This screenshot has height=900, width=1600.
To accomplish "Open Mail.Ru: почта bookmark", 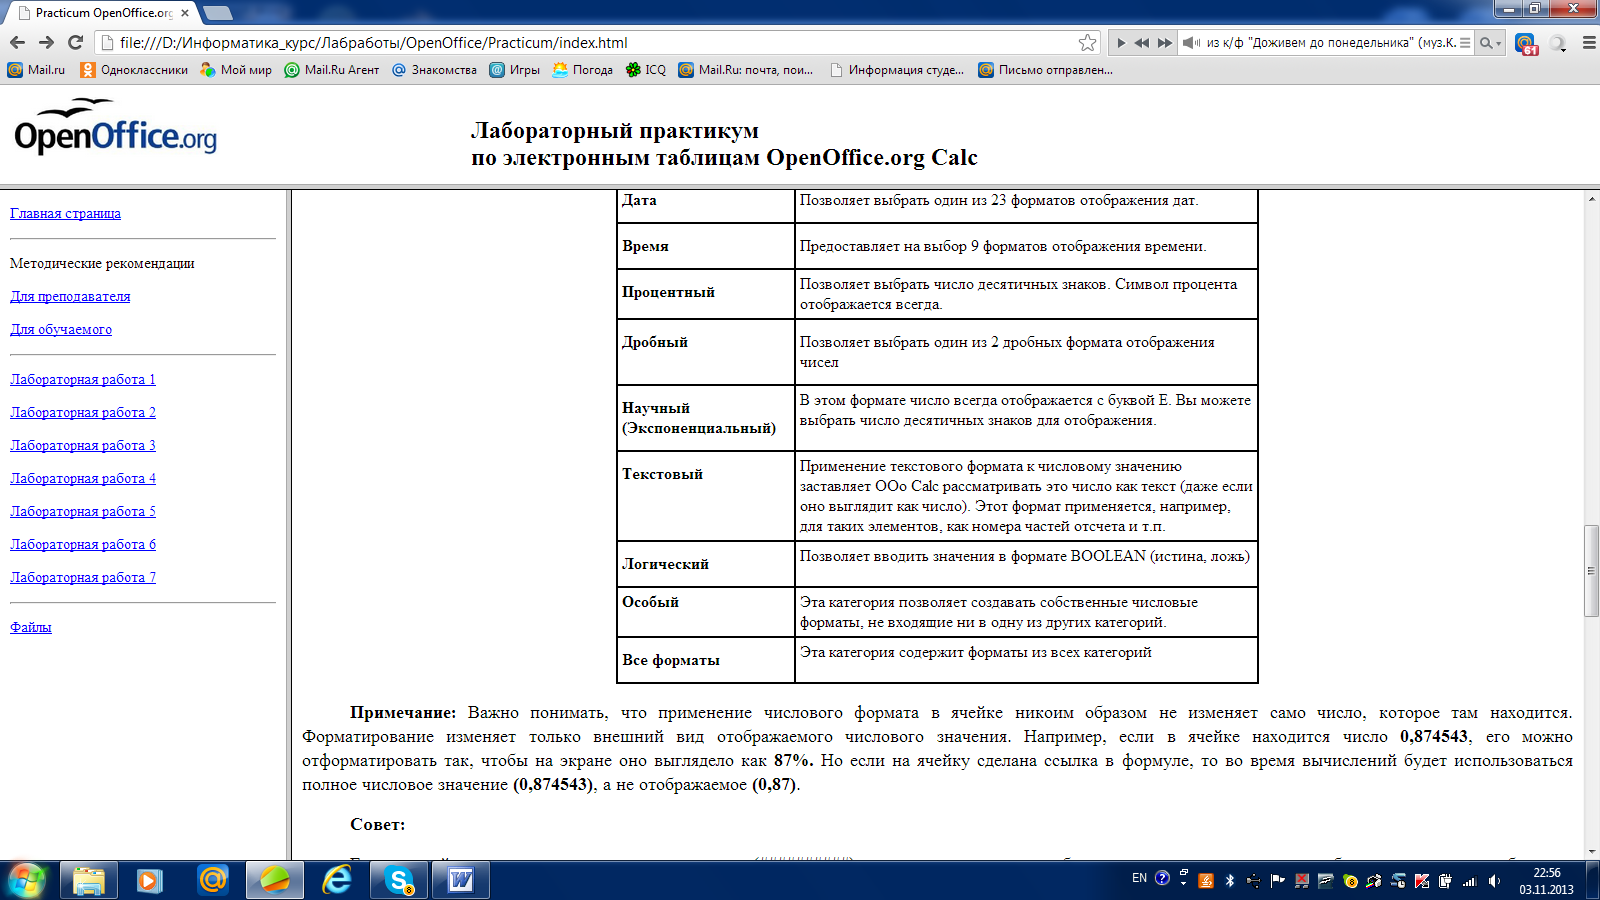I will coord(746,70).
